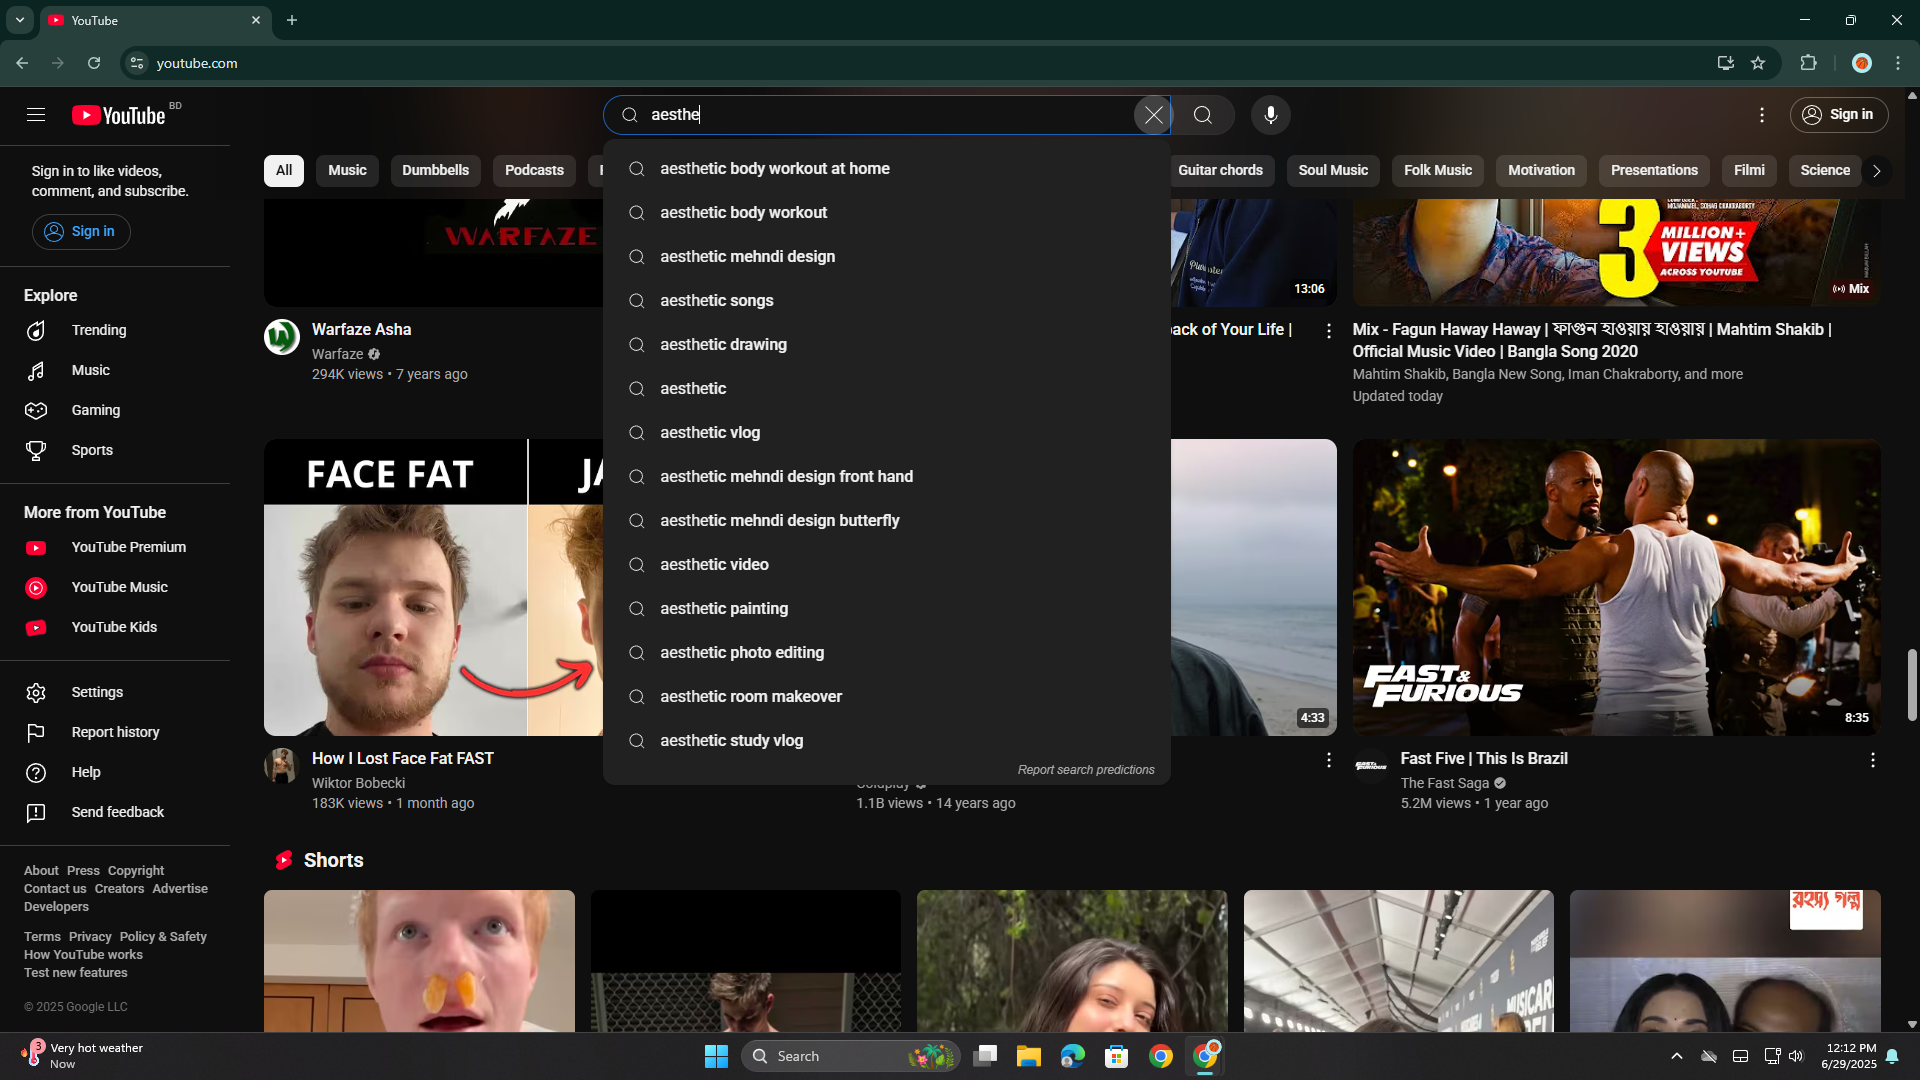Click the taskbar Search box
This screenshot has height=1080, width=1920.
[851, 1056]
